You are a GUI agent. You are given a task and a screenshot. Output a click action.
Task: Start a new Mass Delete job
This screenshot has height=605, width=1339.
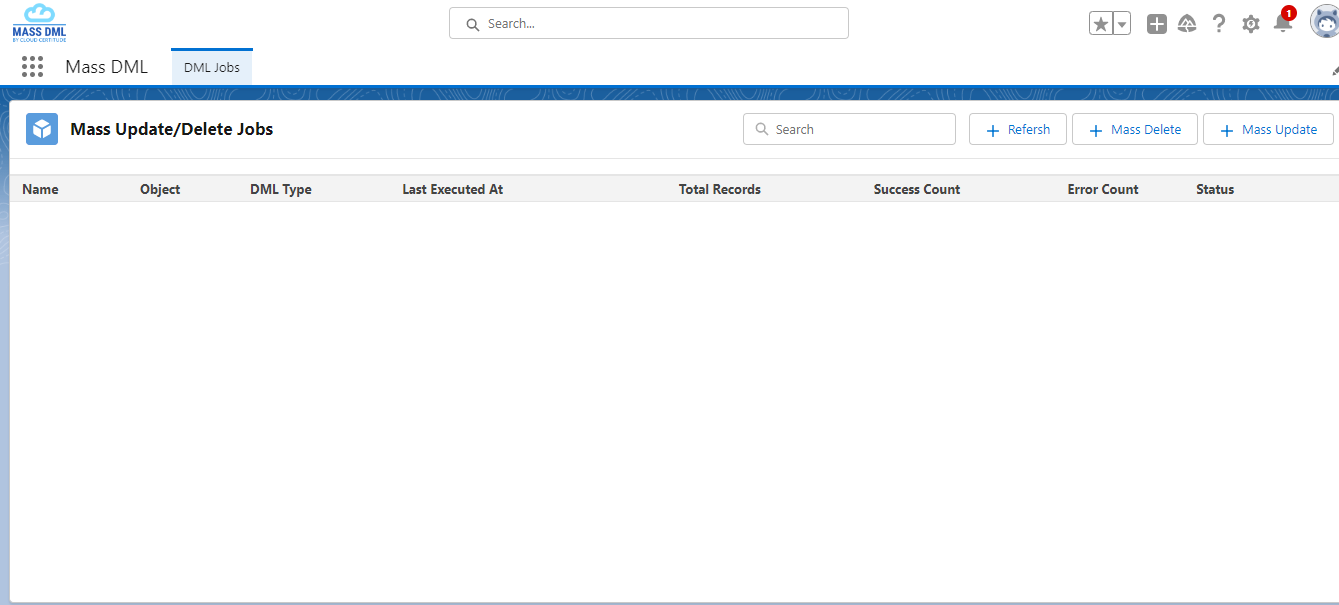(1134, 129)
